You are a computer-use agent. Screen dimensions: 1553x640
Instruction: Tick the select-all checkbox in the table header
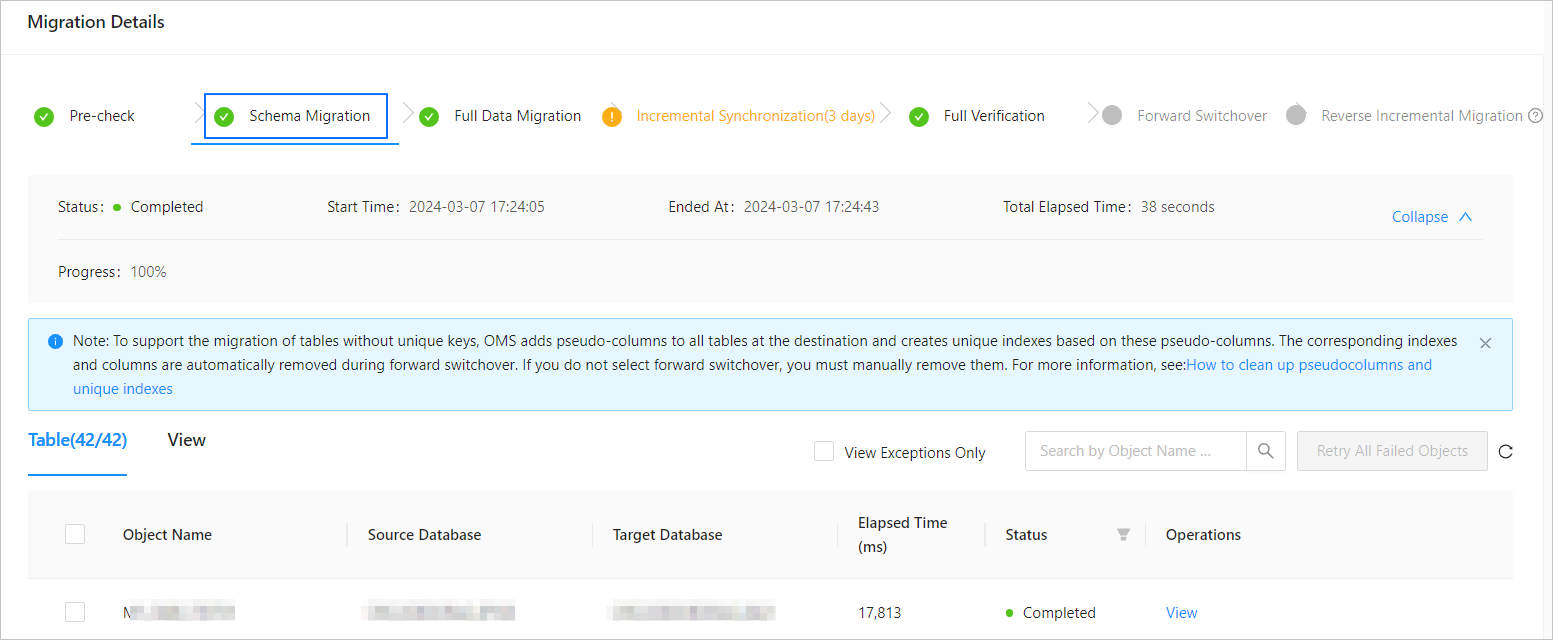click(75, 534)
